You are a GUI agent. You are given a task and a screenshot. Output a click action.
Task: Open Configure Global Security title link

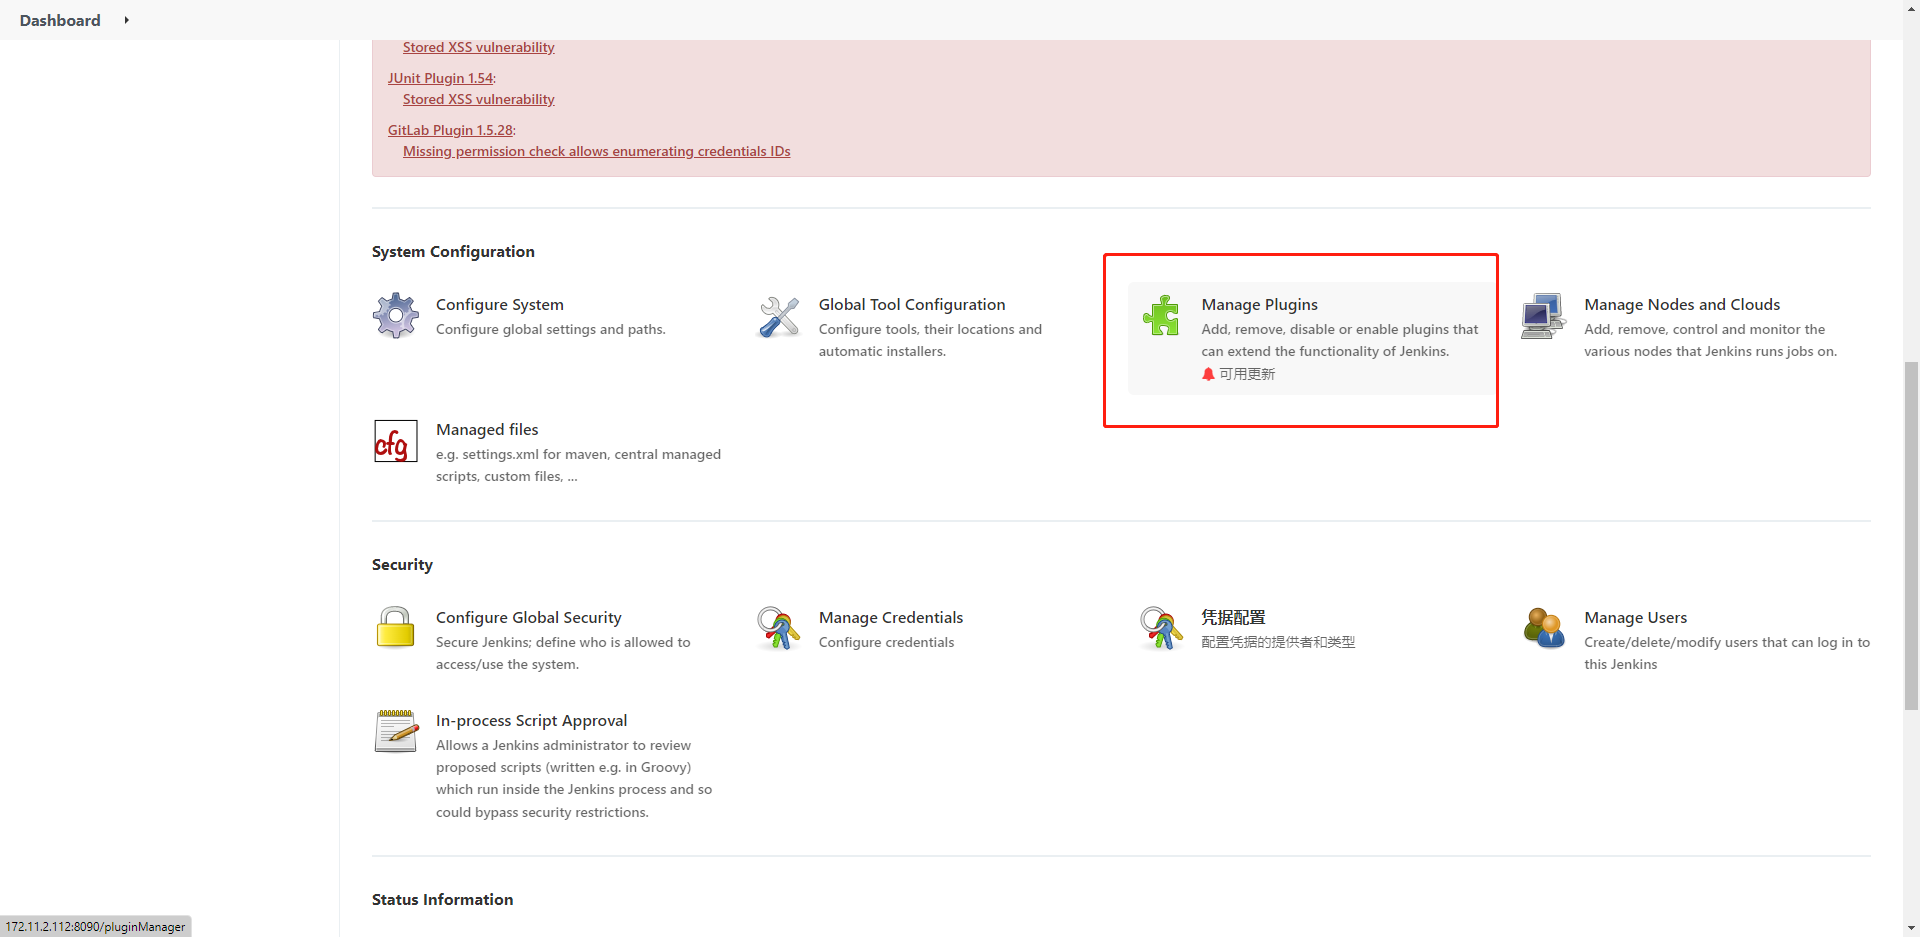pos(529,617)
